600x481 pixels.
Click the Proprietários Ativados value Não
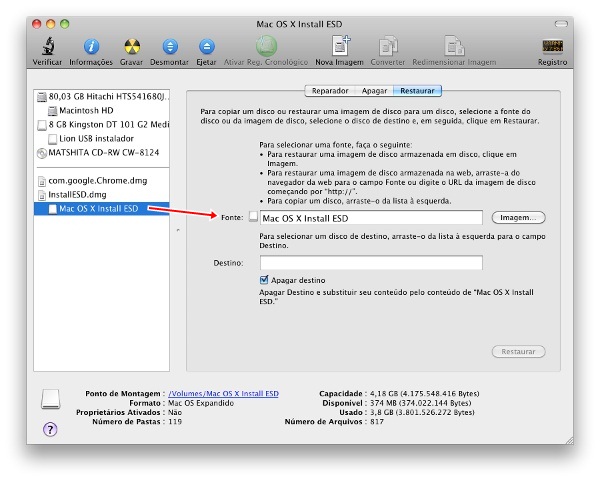click(x=175, y=412)
